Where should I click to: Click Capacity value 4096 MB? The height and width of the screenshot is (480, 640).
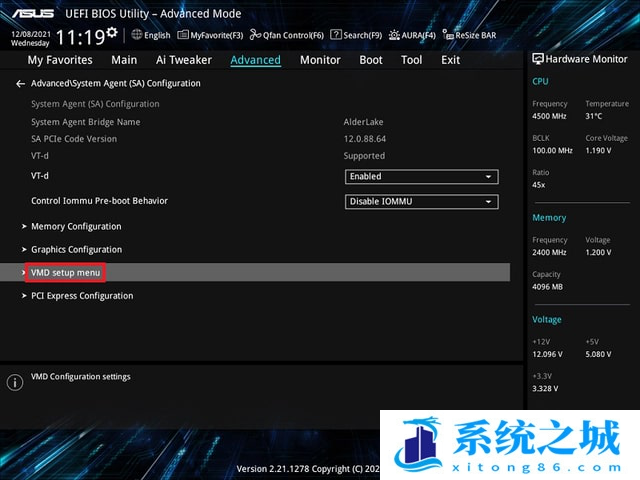tap(547, 287)
